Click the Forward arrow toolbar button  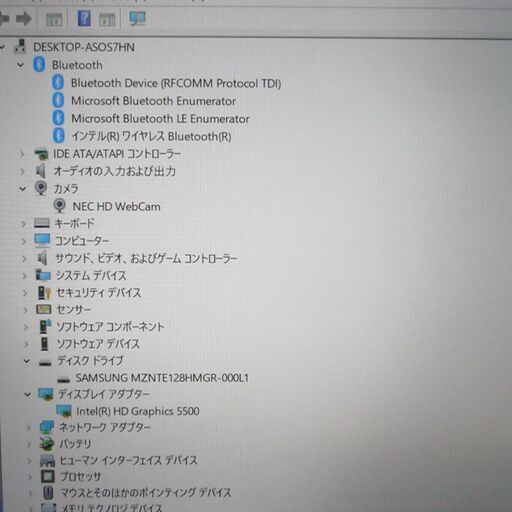tap(24, 19)
